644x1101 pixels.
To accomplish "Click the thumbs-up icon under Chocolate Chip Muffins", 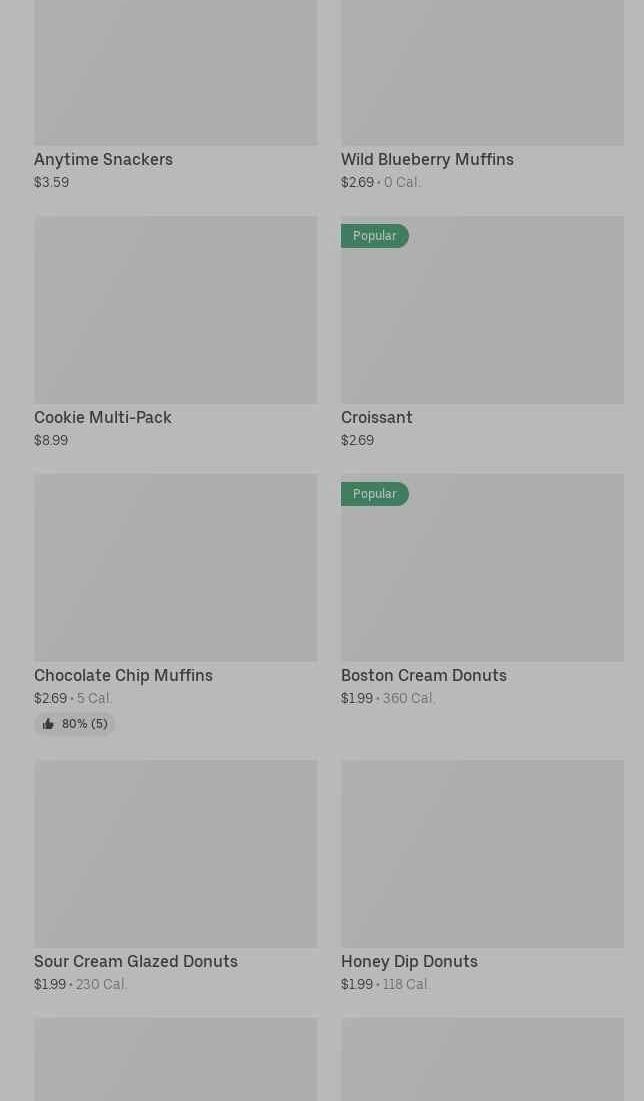I will (48, 724).
